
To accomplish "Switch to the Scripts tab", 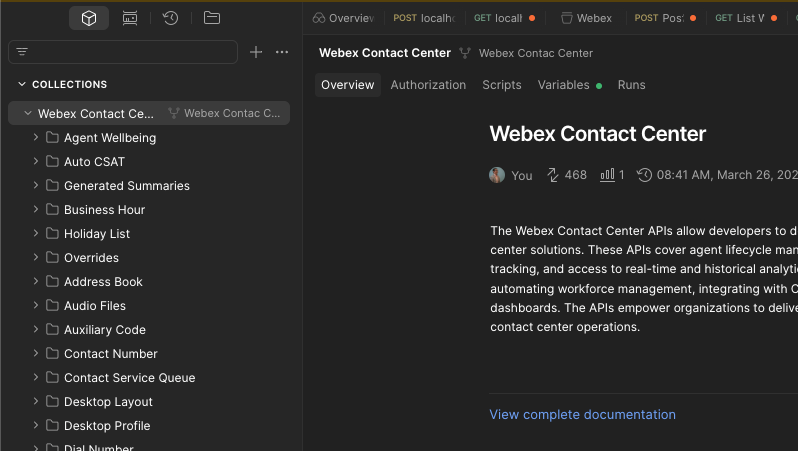I will pyautogui.click(x=502, y=85).
